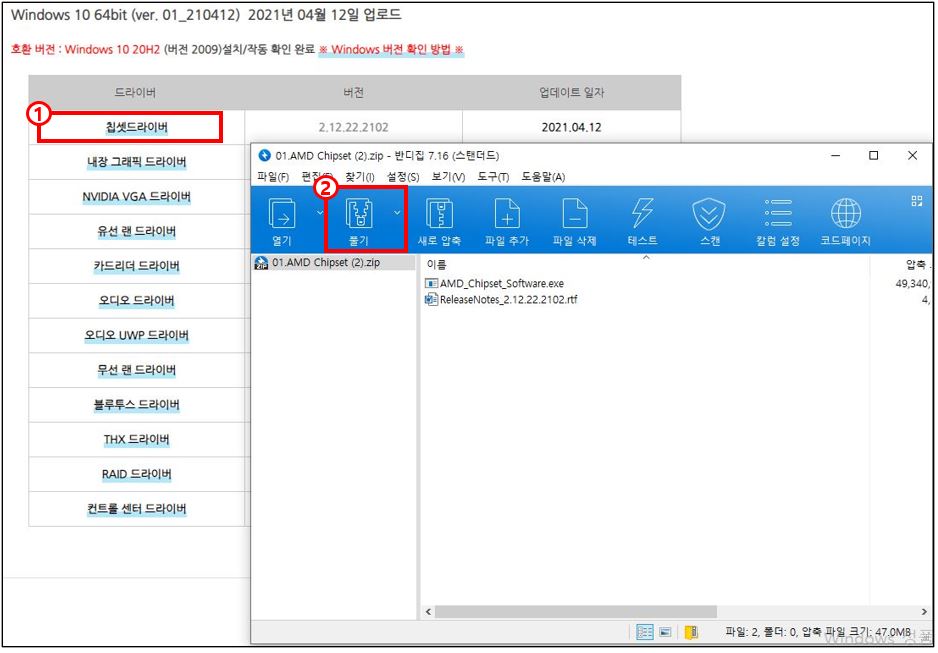Select 01.AMD Chipset (2).zip in tree panel
Screen dimensions: 938x653
[326, 263]
